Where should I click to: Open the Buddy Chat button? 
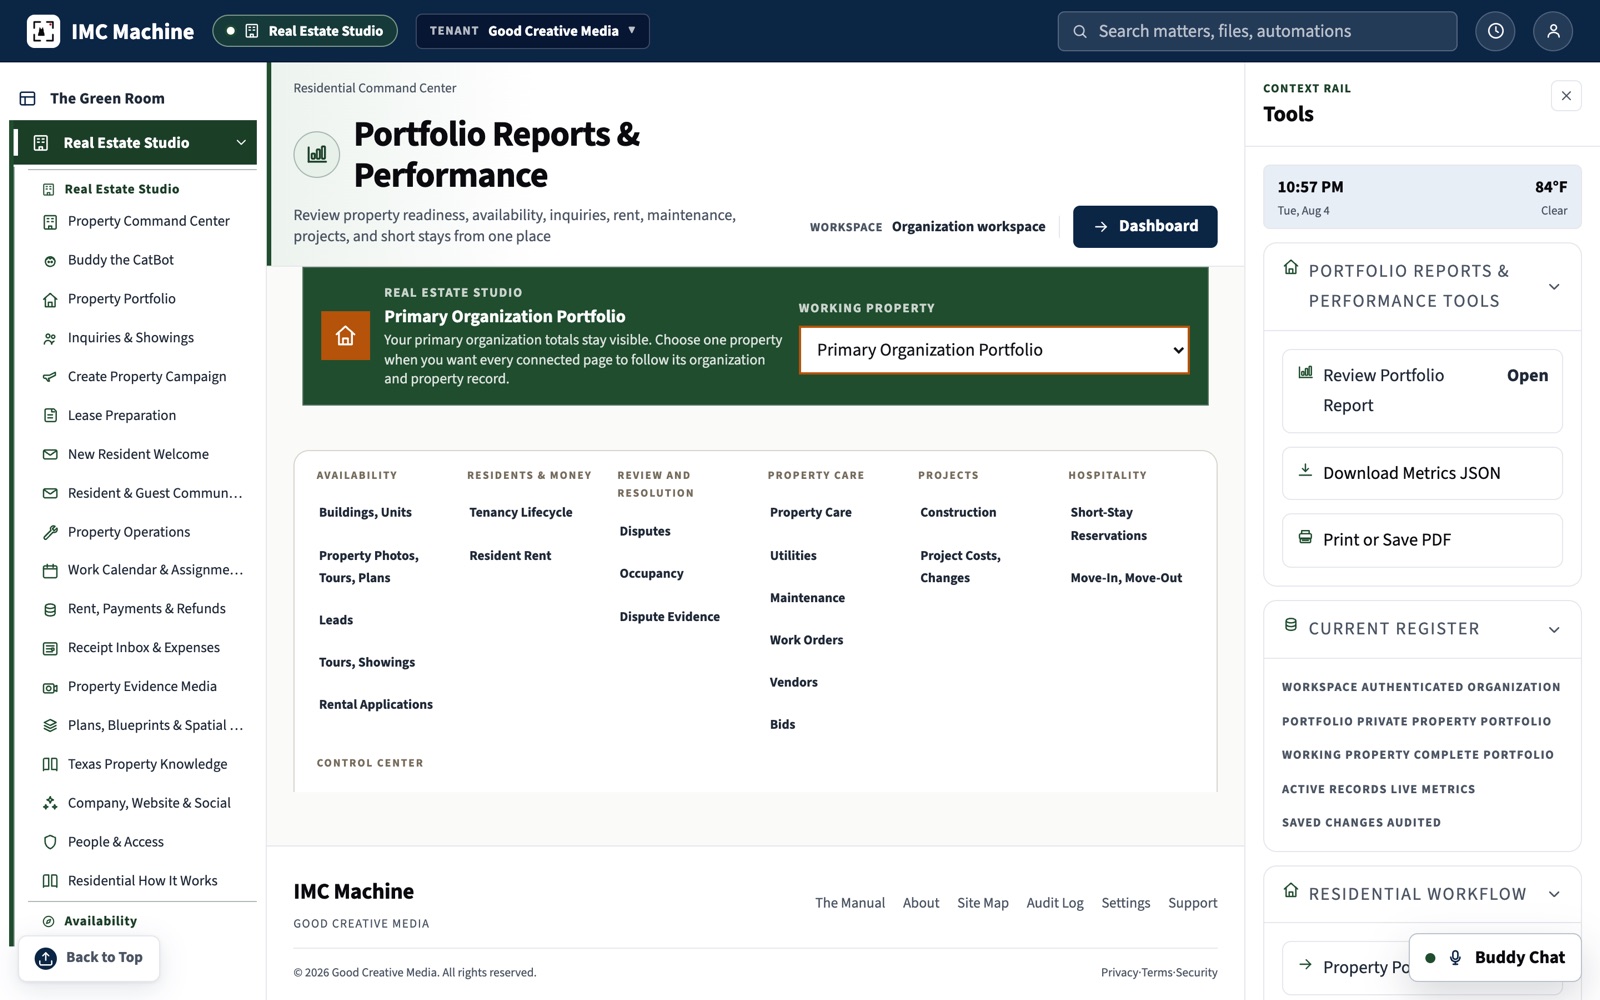click(x=1495, y=958)
